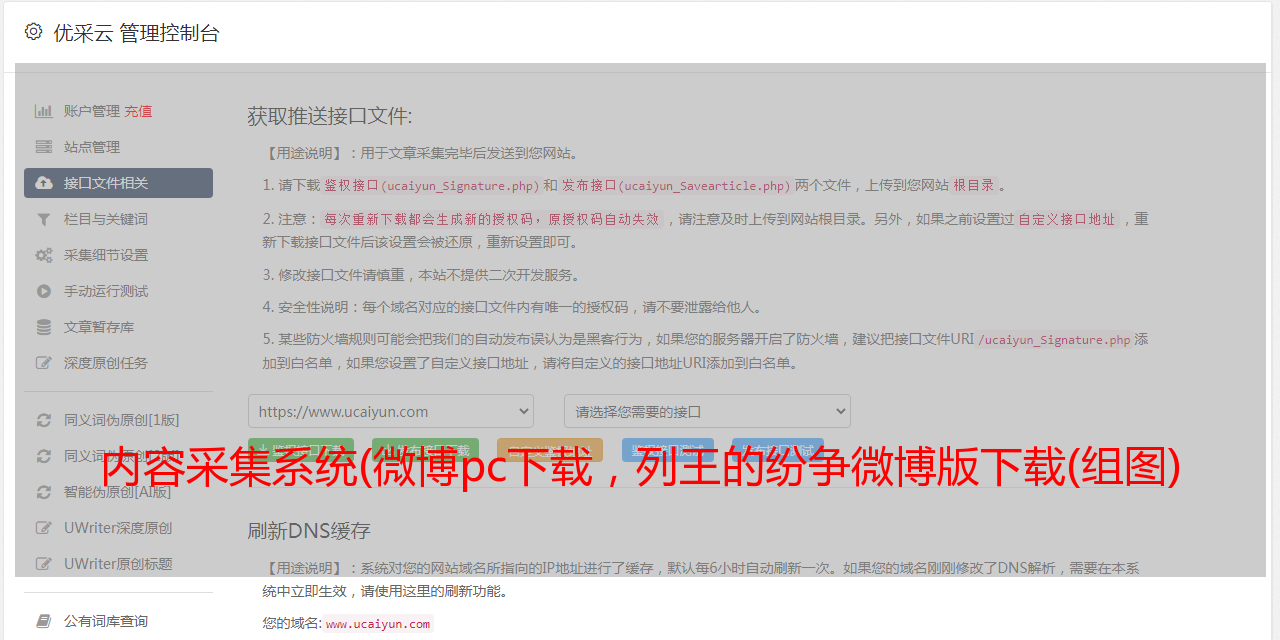Click the blue 发布接口测试 button
The height and width of the screenshot is (640, 1280).
click(x=778, y=451)
